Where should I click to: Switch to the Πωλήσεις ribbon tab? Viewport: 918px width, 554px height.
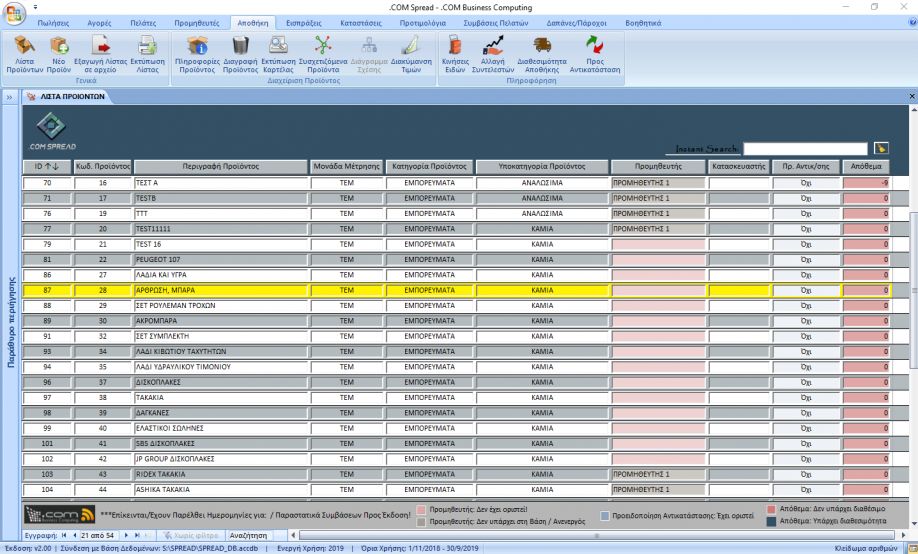tap(53, 23)
